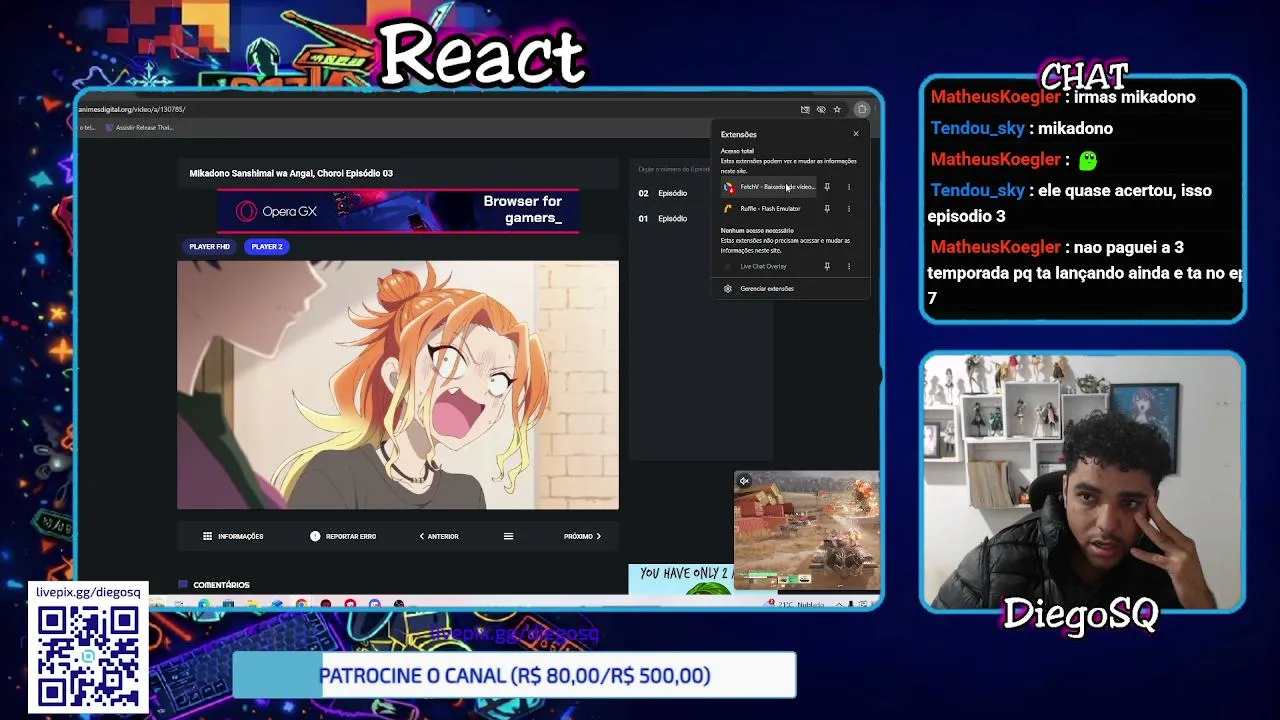Click the crossed-out eye icon in address bar
This screenshot has width=1280, height=720.
[821, 109]
